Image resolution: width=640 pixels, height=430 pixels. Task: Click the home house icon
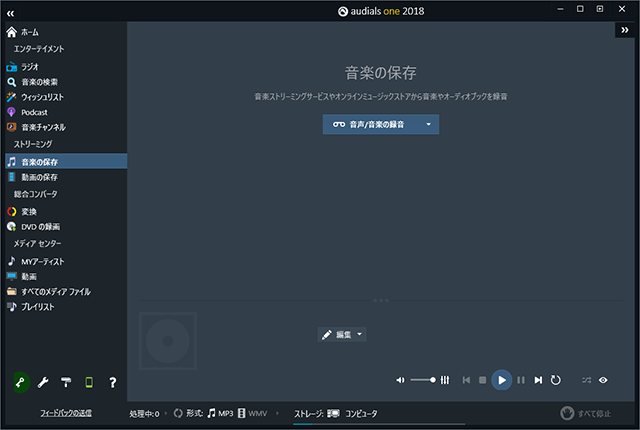11,32
